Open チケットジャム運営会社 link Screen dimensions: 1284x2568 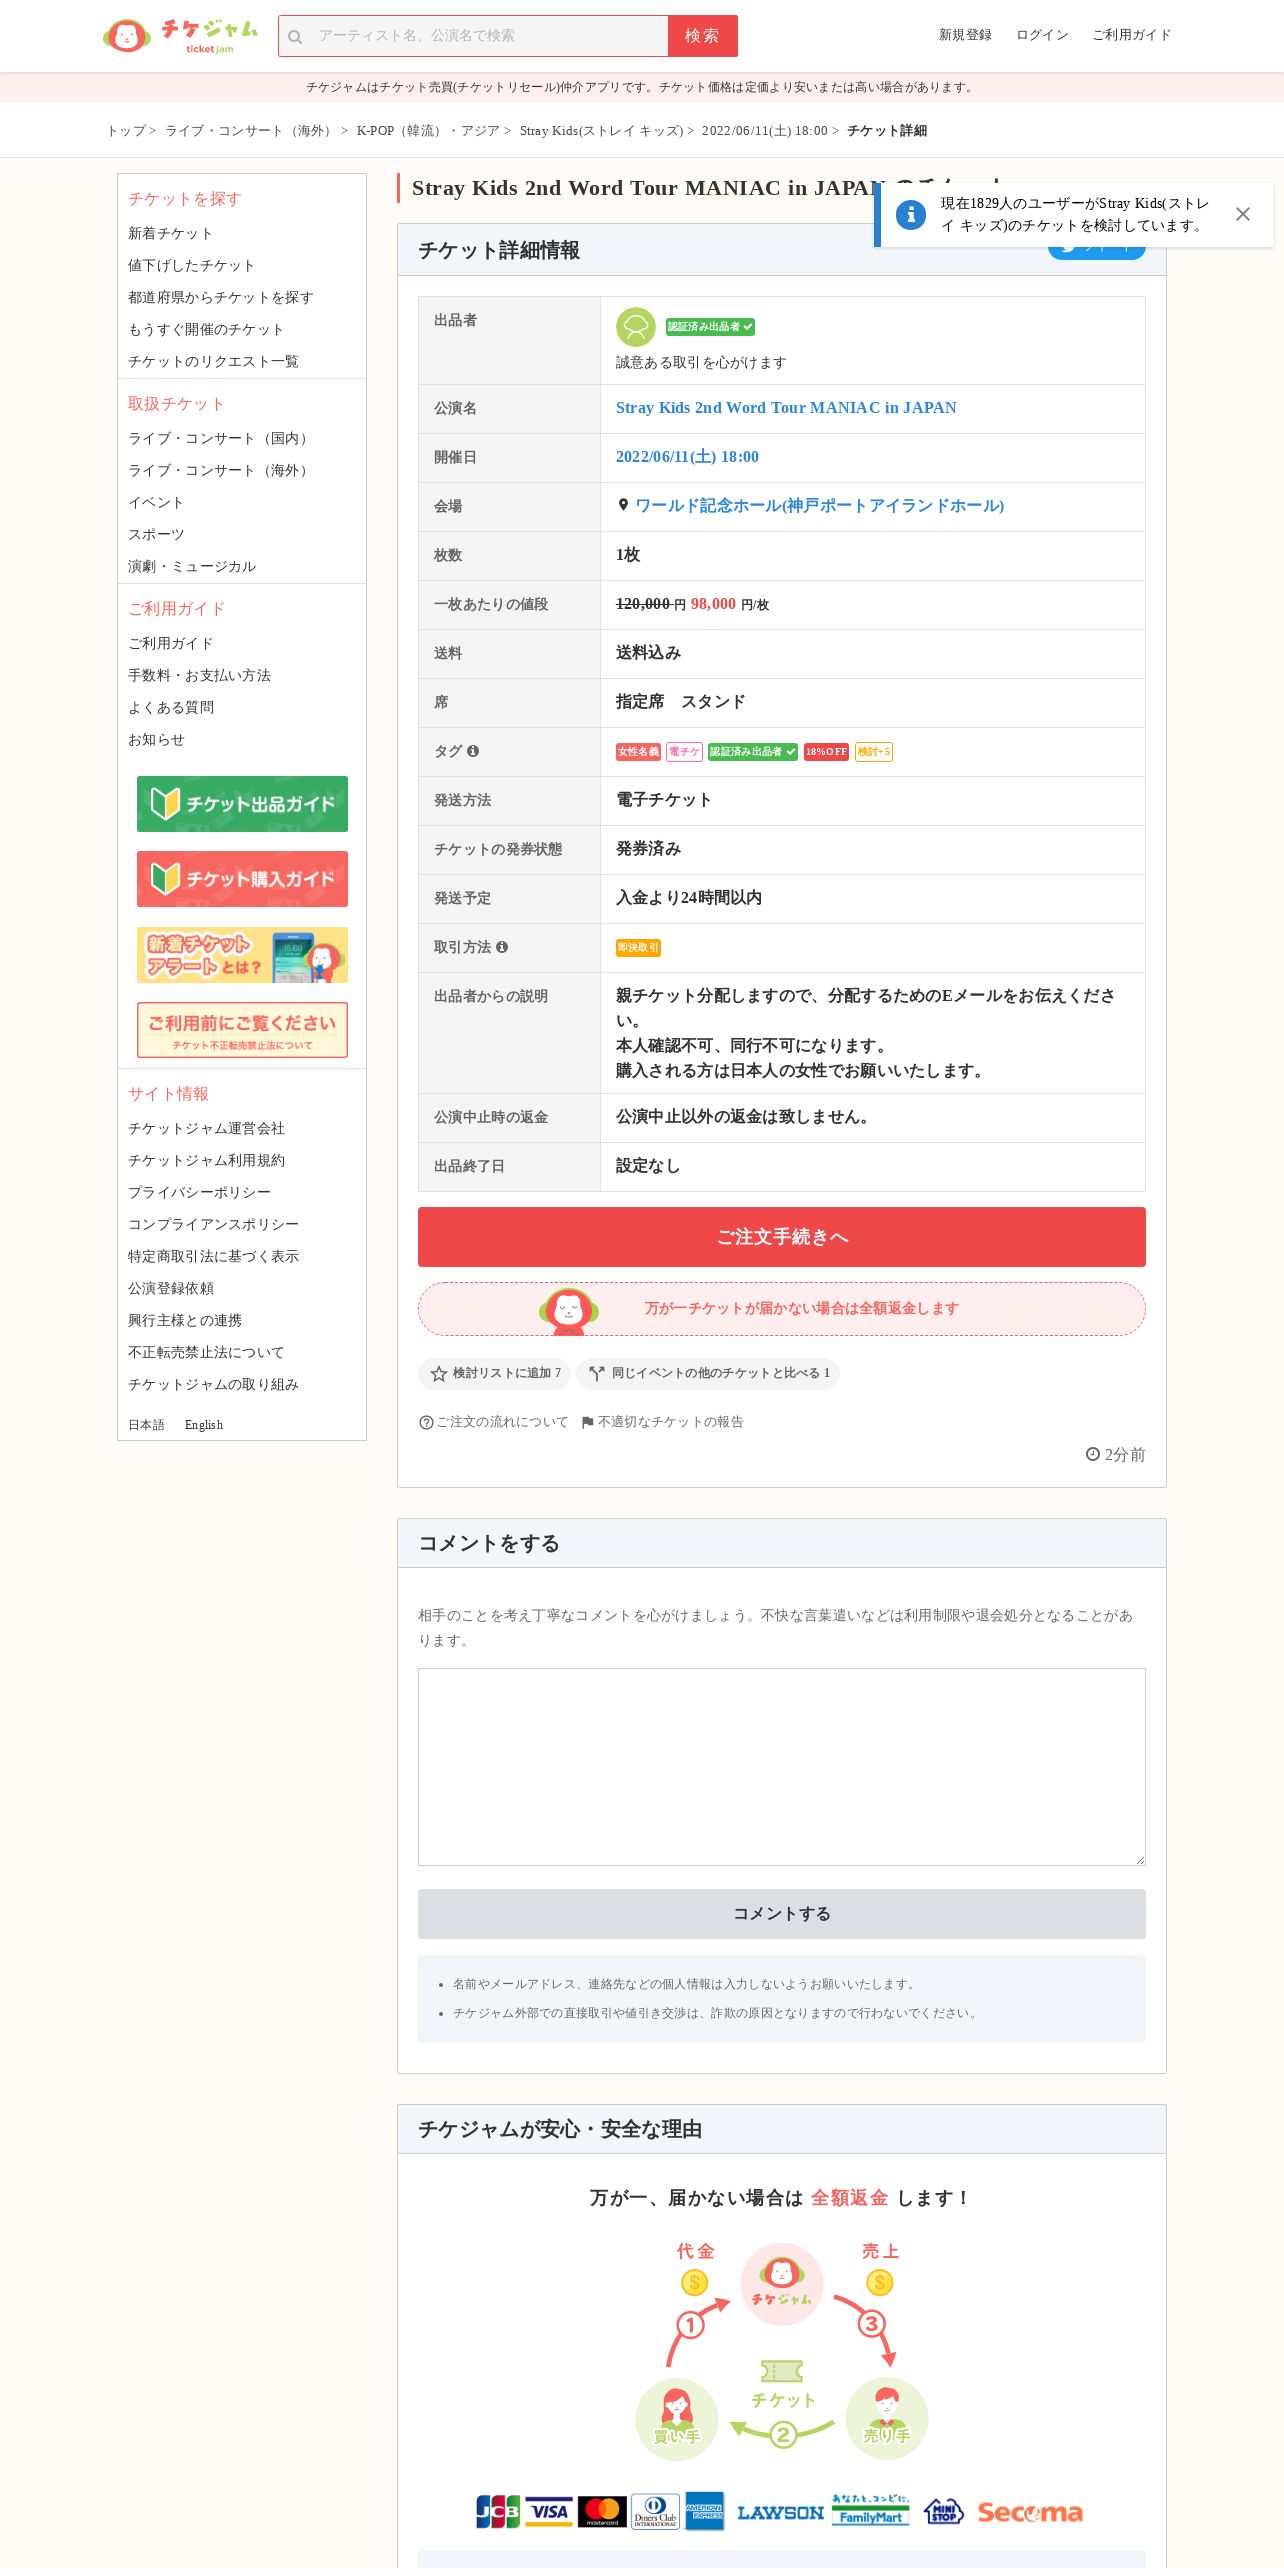[206, 1128]
